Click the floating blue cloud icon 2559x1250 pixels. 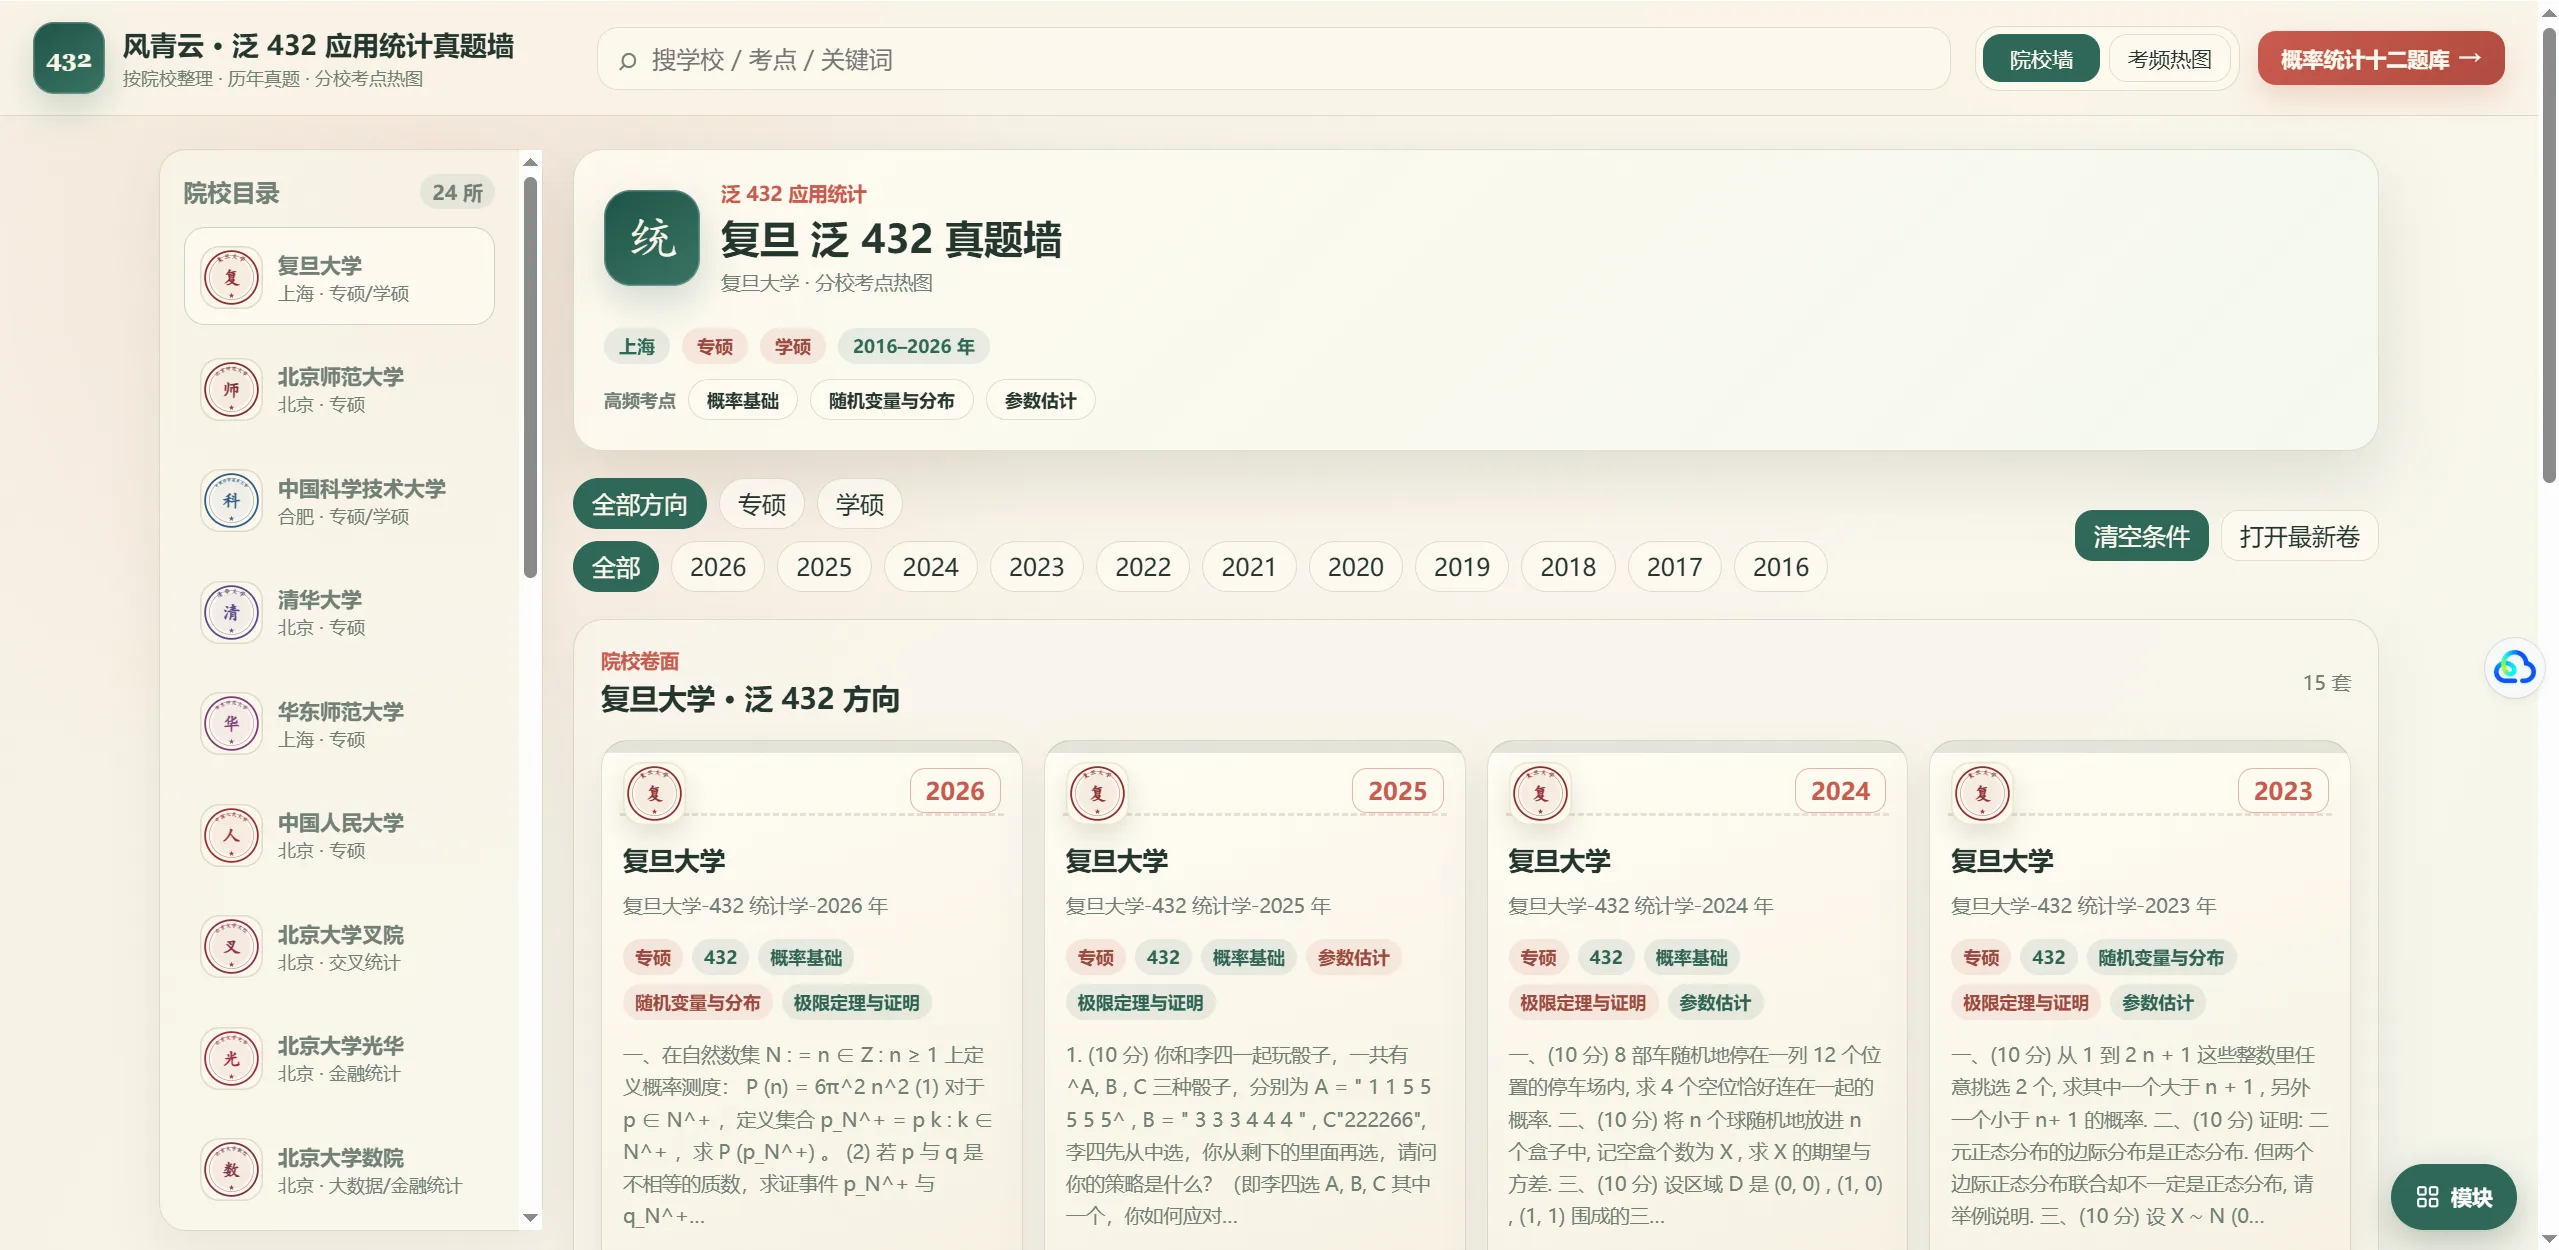(x=2514, y=667)
